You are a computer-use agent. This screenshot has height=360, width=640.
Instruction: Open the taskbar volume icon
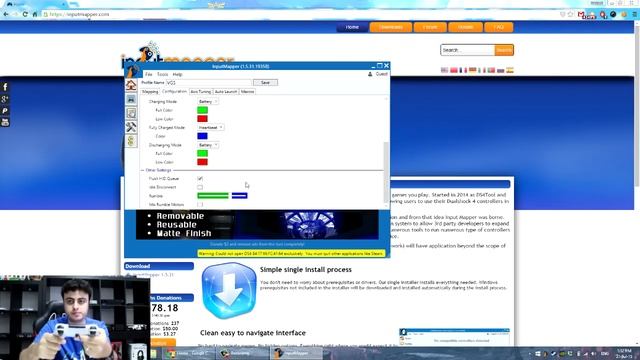click(594, 353)
